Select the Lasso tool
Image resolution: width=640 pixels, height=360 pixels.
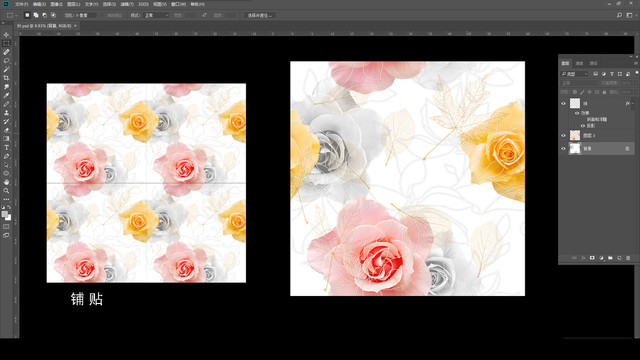point(6,60)
